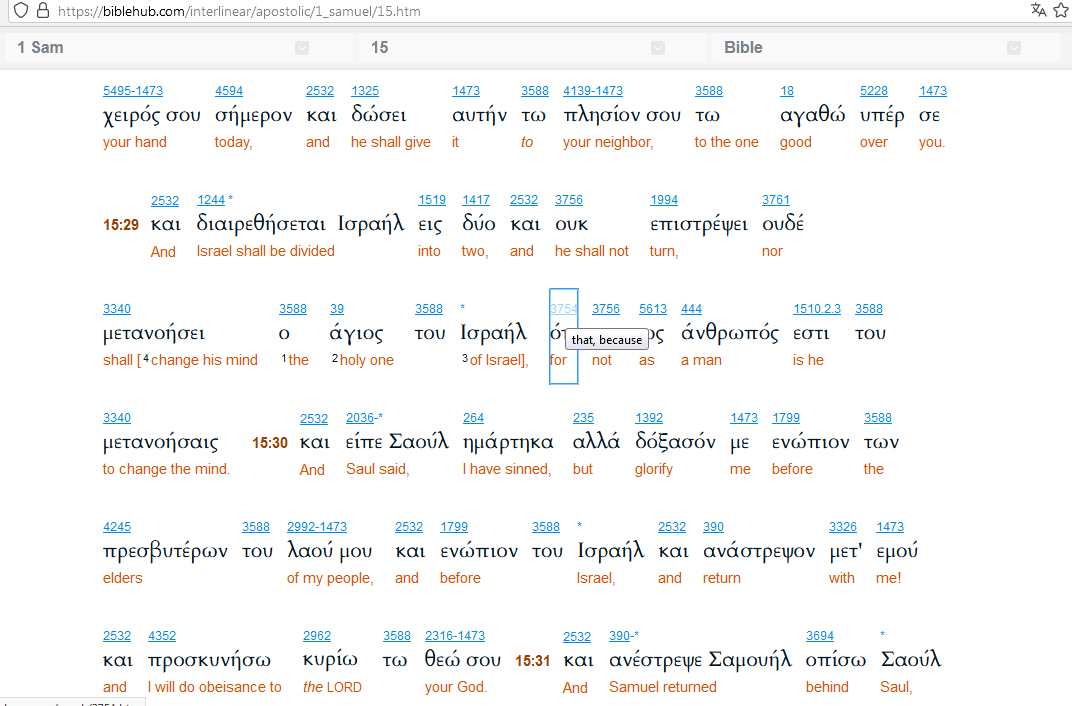Click link 3756 above 'he shall not'
This screenshot has height=706, width=1072.
coord(569,200)
